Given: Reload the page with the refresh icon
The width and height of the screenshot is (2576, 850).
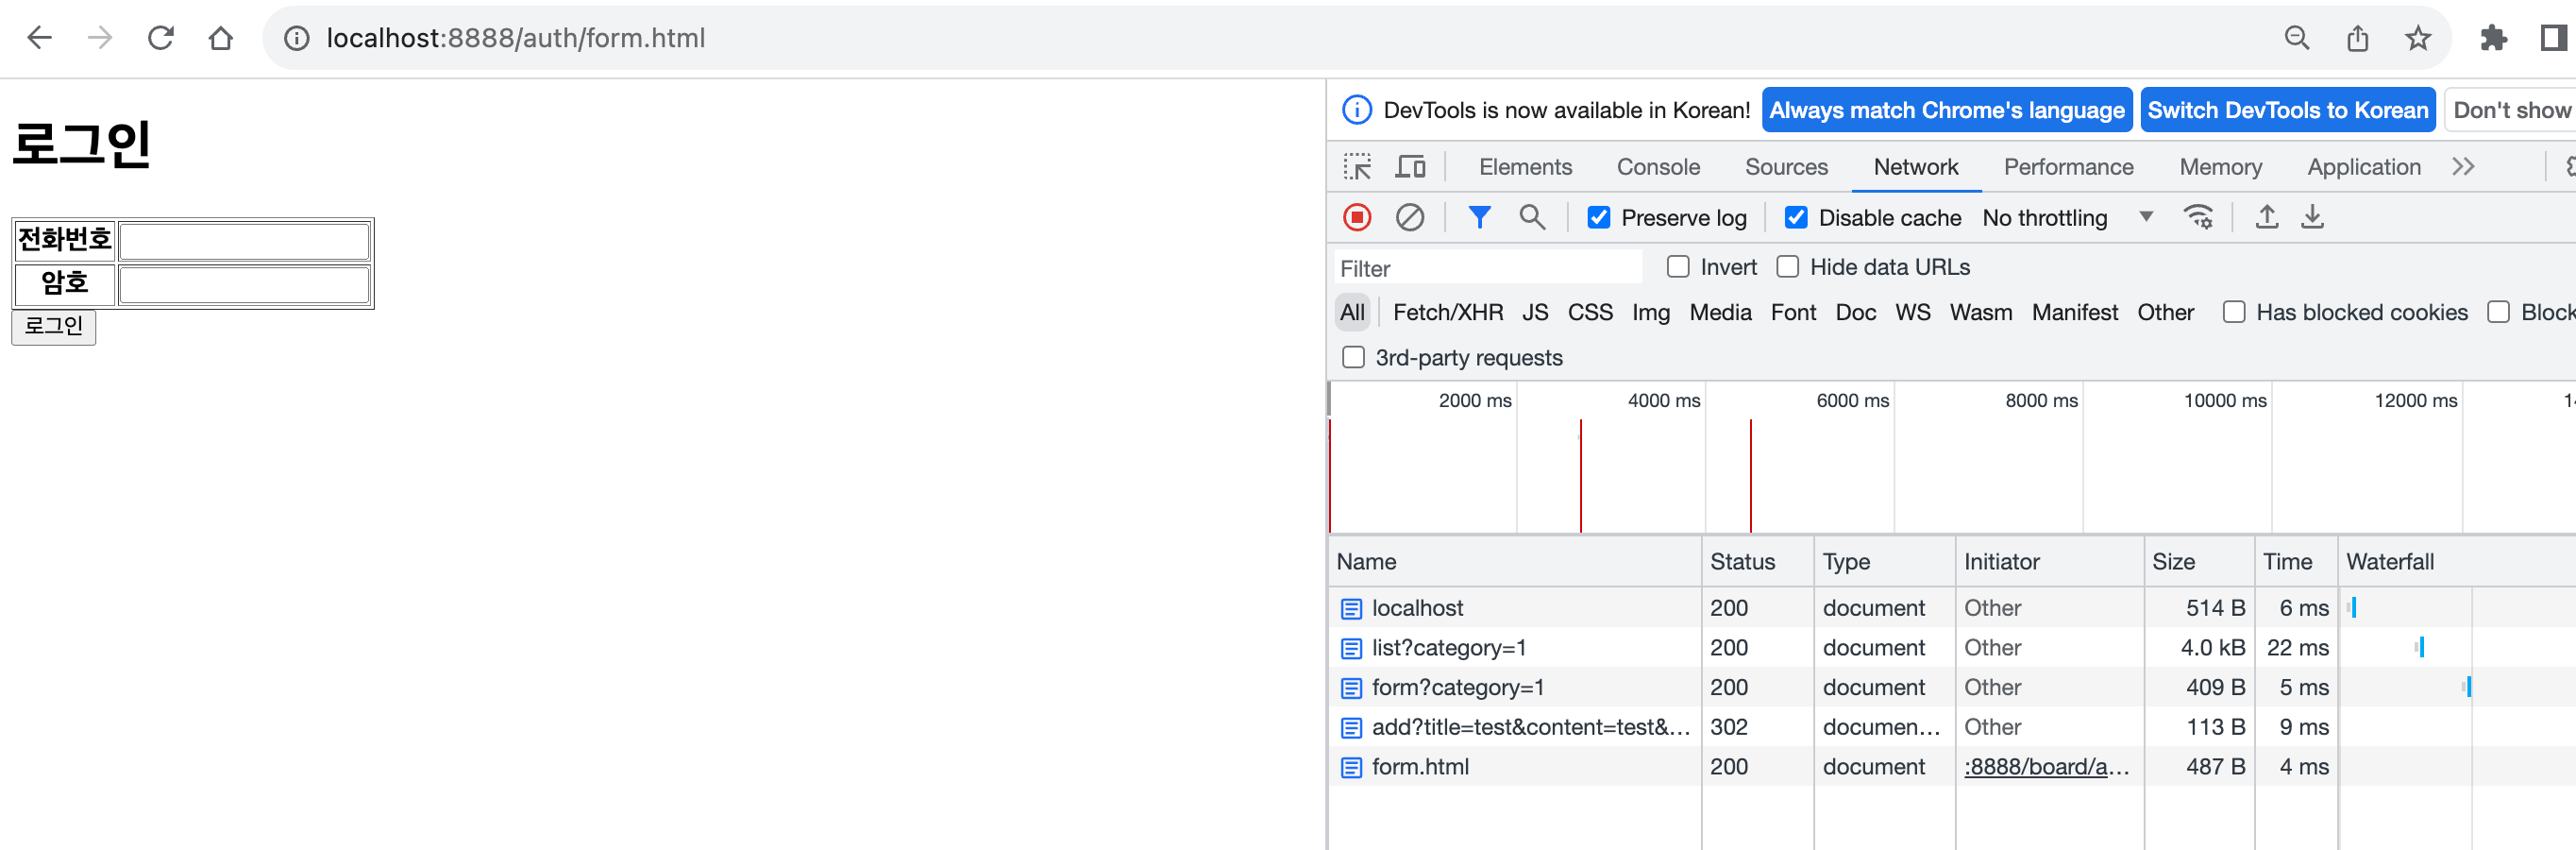Looking at the screenshot, I should click(x=160, y=38).
